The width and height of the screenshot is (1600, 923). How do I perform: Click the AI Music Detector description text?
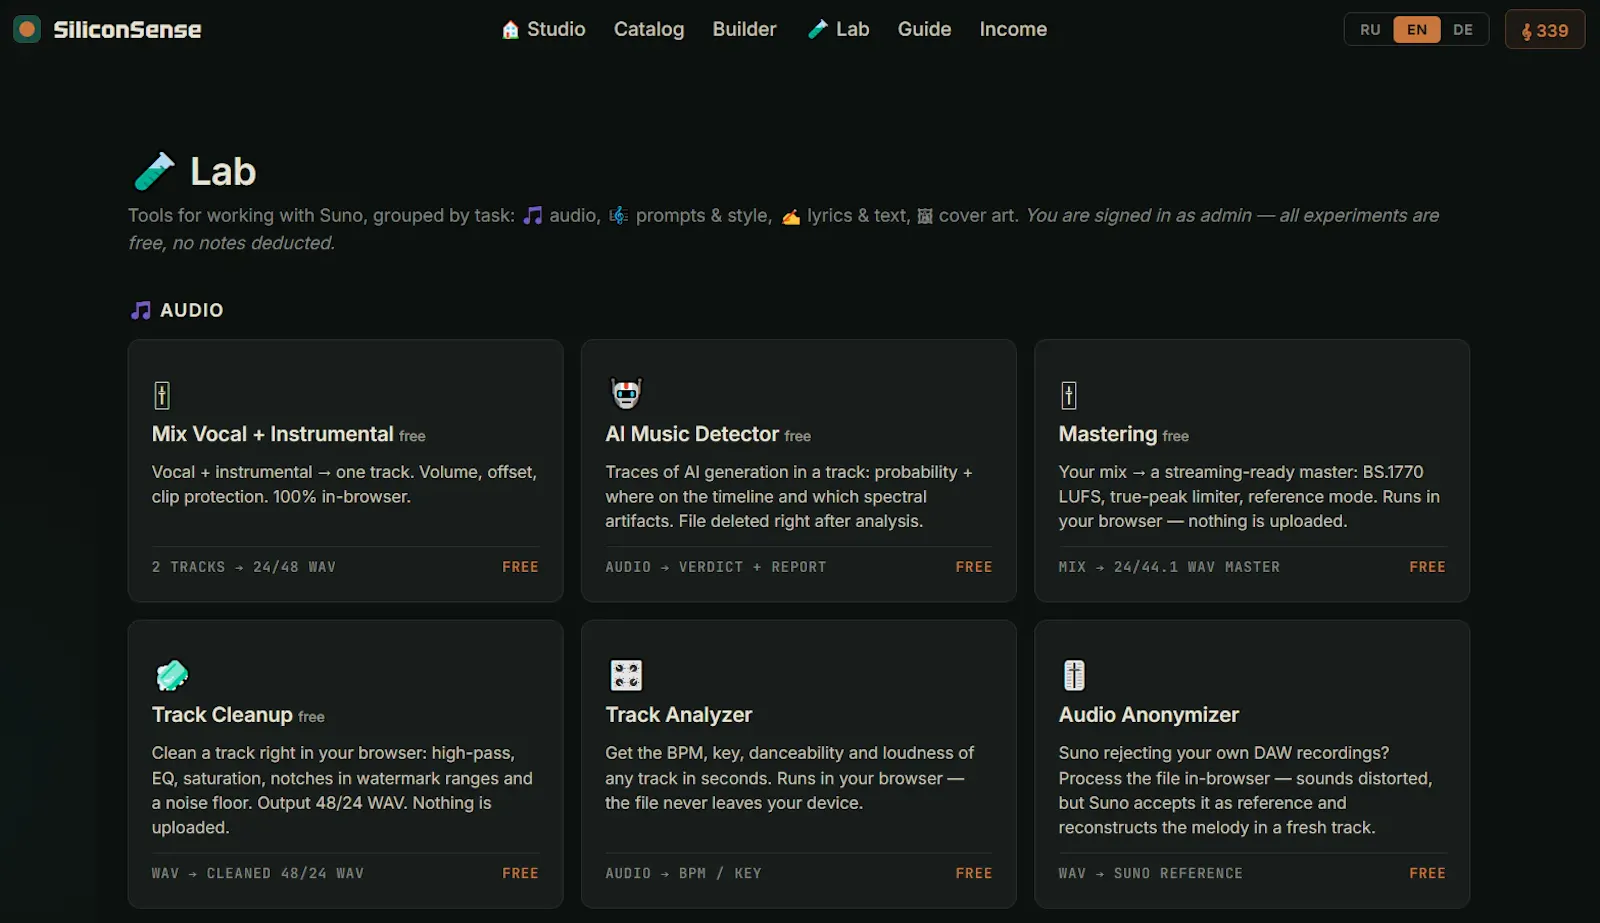tap(789, 496)
